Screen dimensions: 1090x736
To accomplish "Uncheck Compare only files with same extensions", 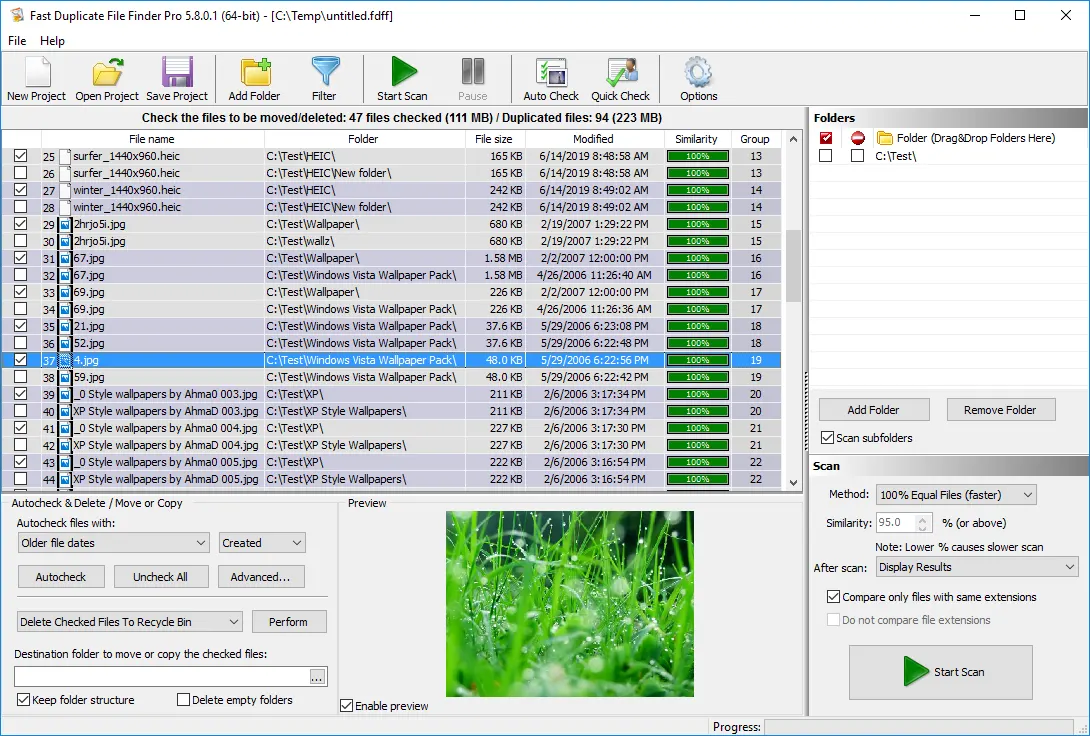I will [834, 596].
